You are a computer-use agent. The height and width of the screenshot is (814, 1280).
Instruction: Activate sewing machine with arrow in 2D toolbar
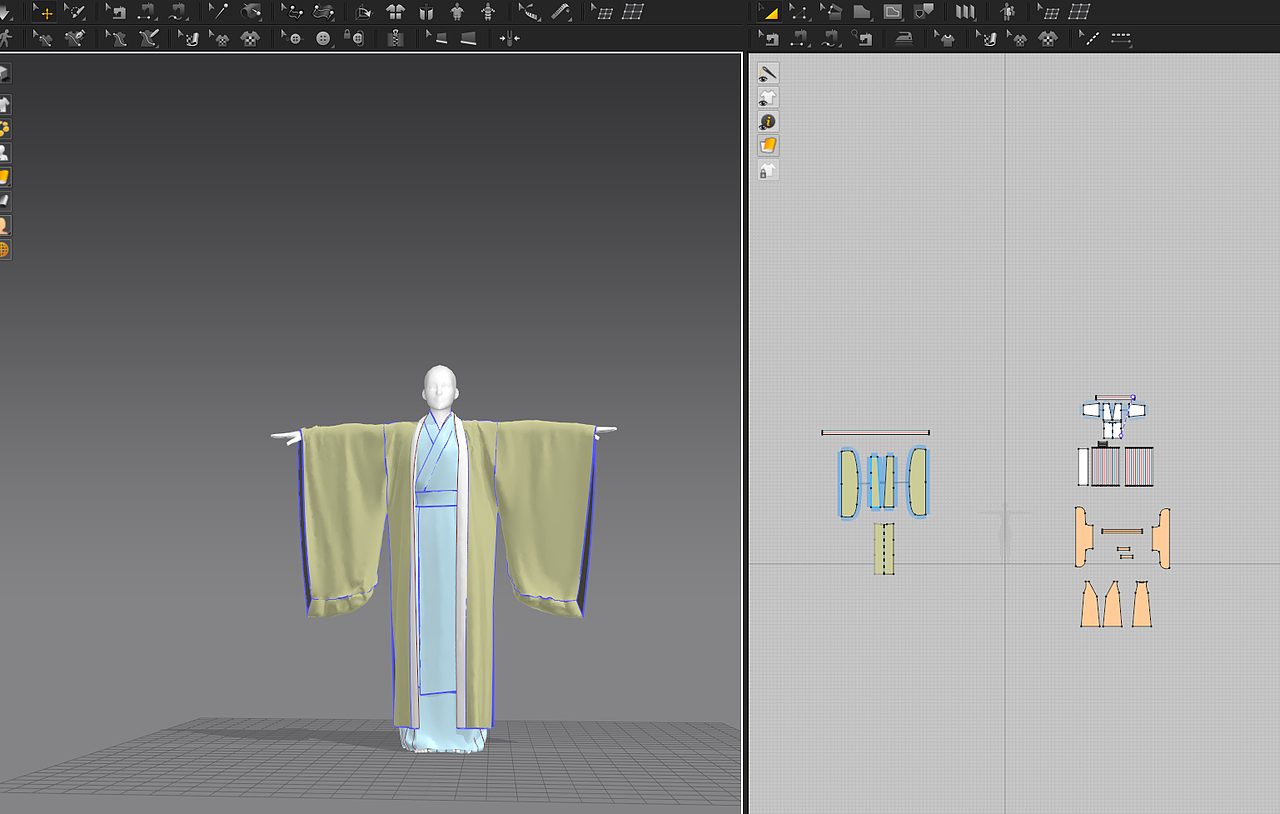pyautogui.click(x=768, y=38)
